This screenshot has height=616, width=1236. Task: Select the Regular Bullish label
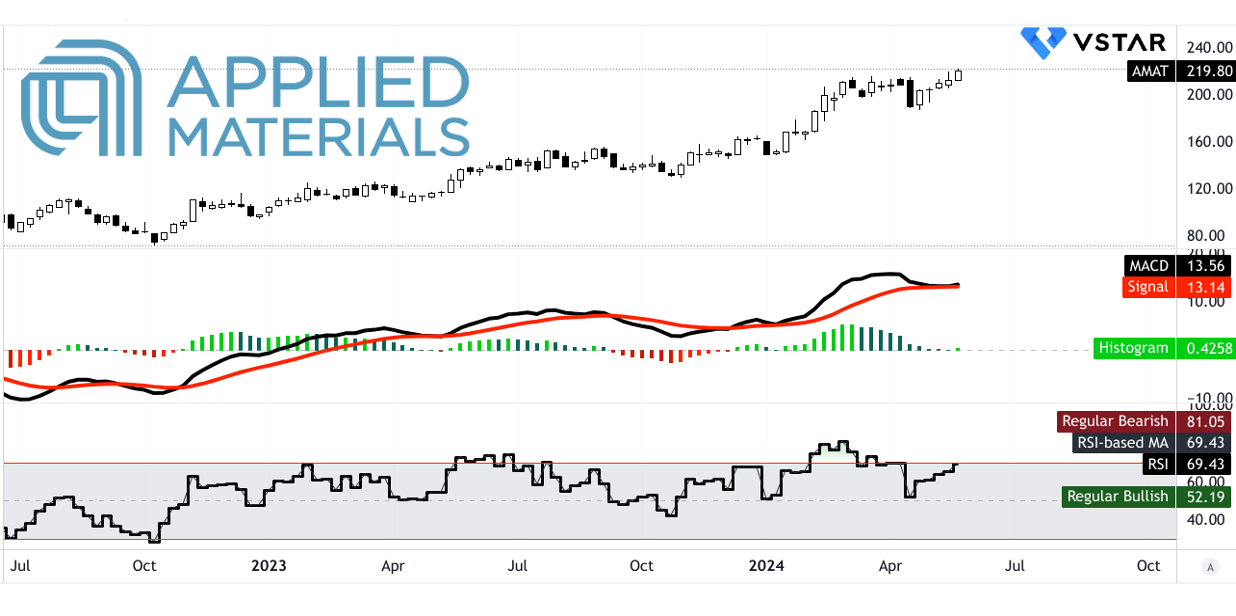(1117, 496)
